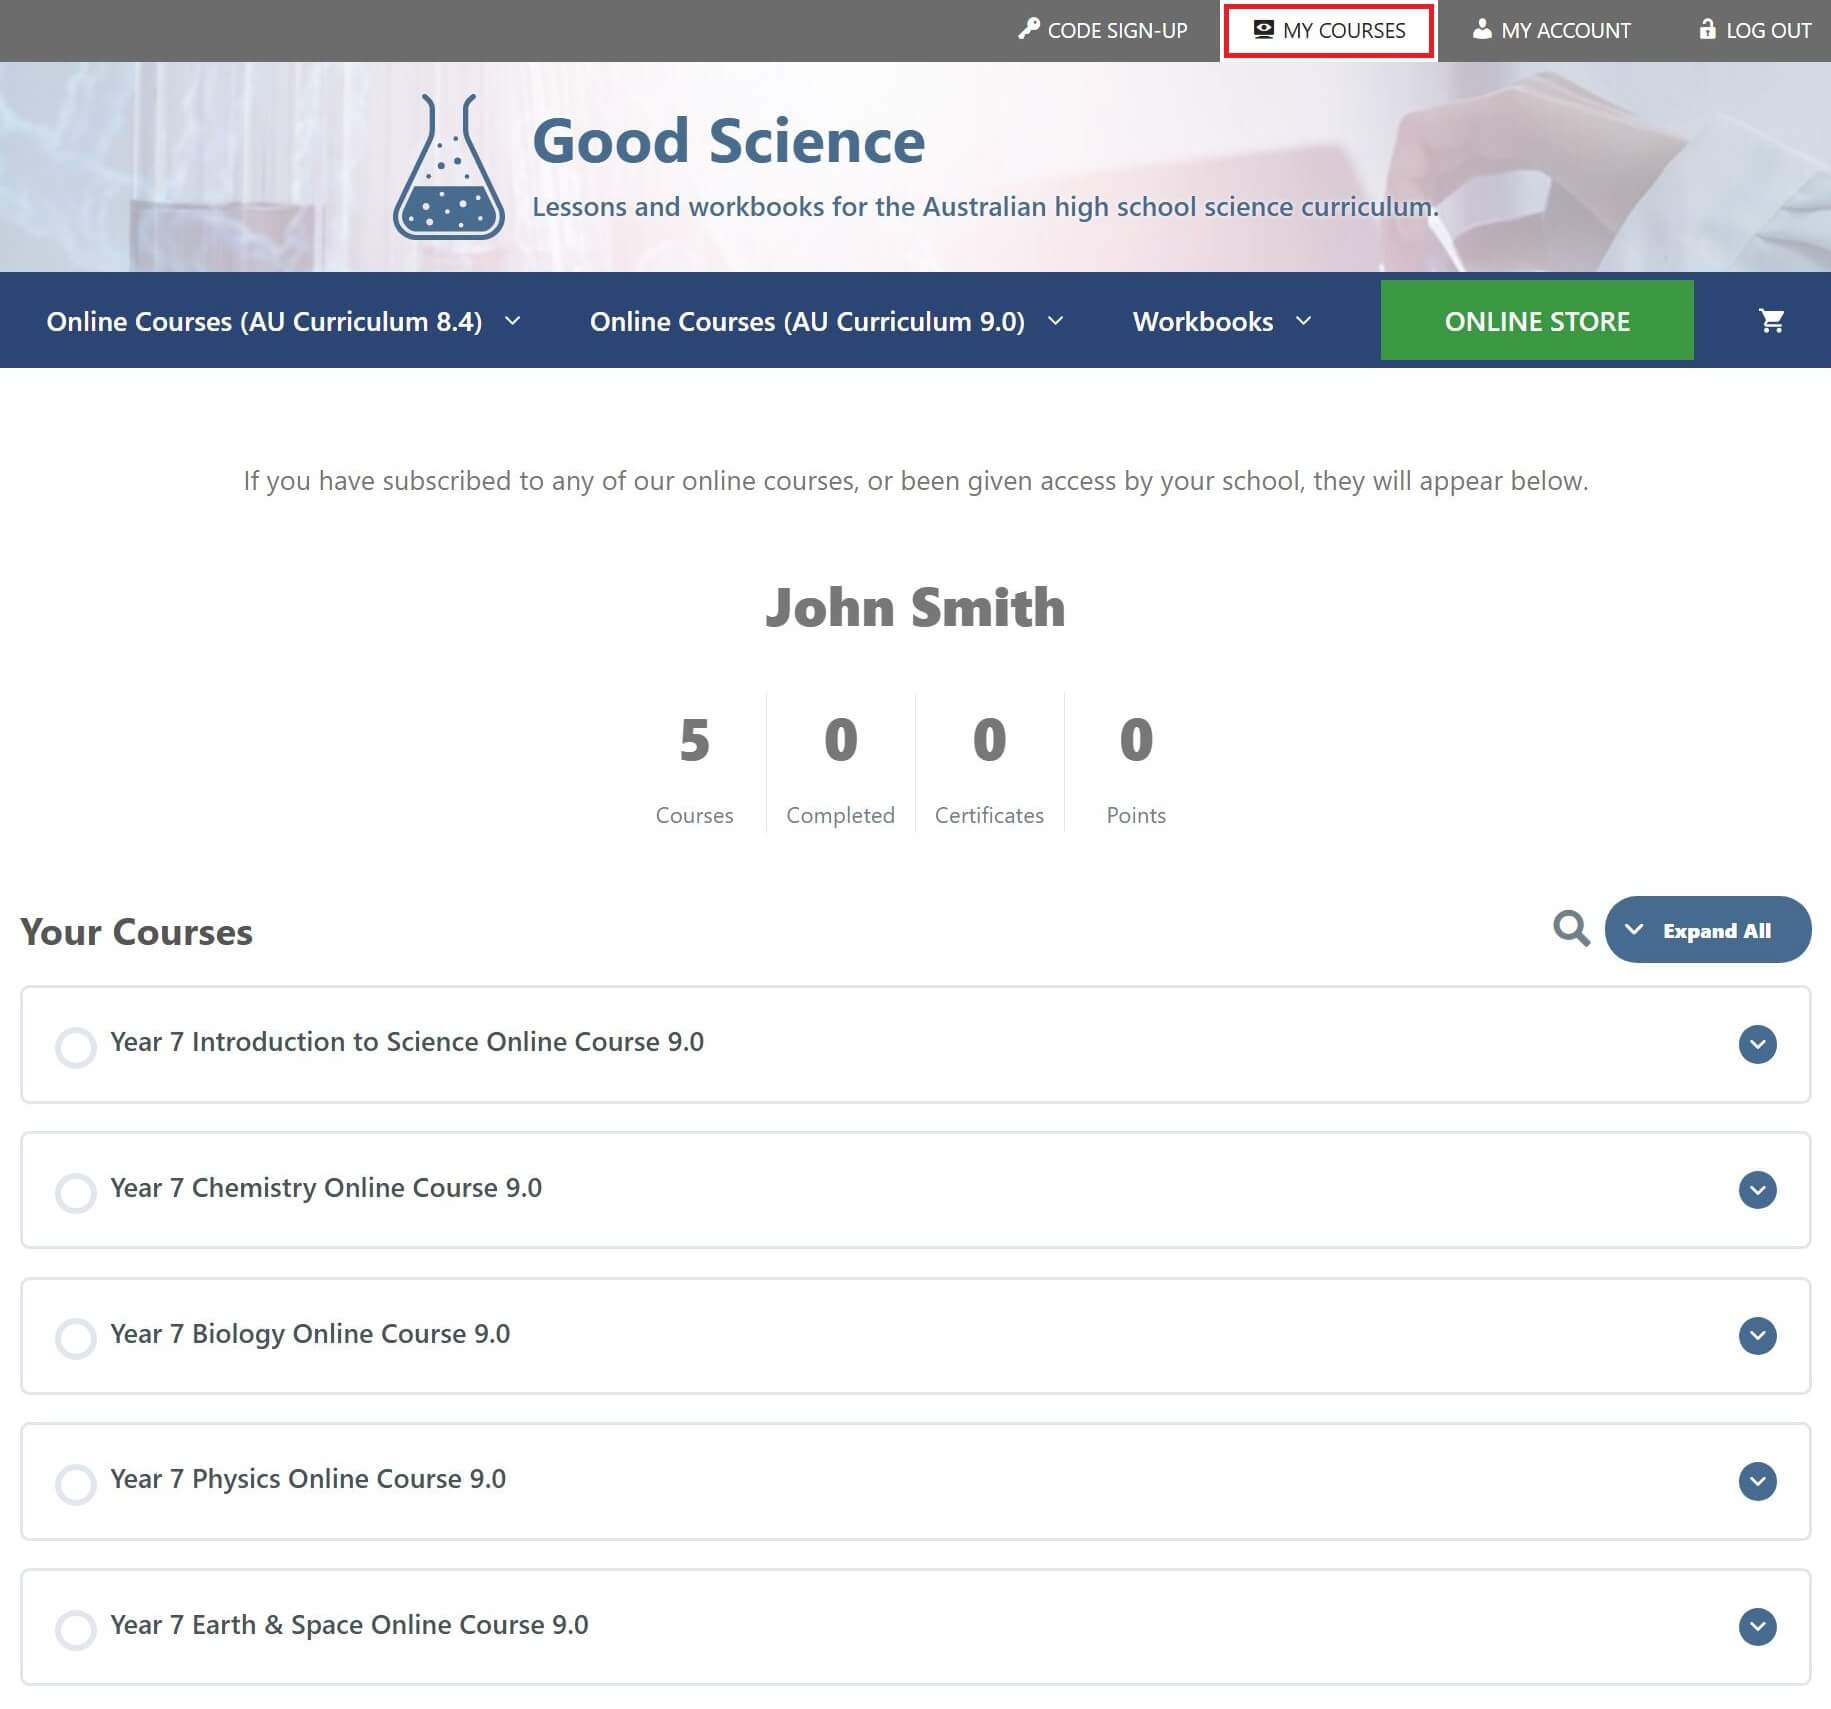1831x1709 pixels.
Task: Select the Code Sign-Up menu item
Action: click(x=1103, y=30)
